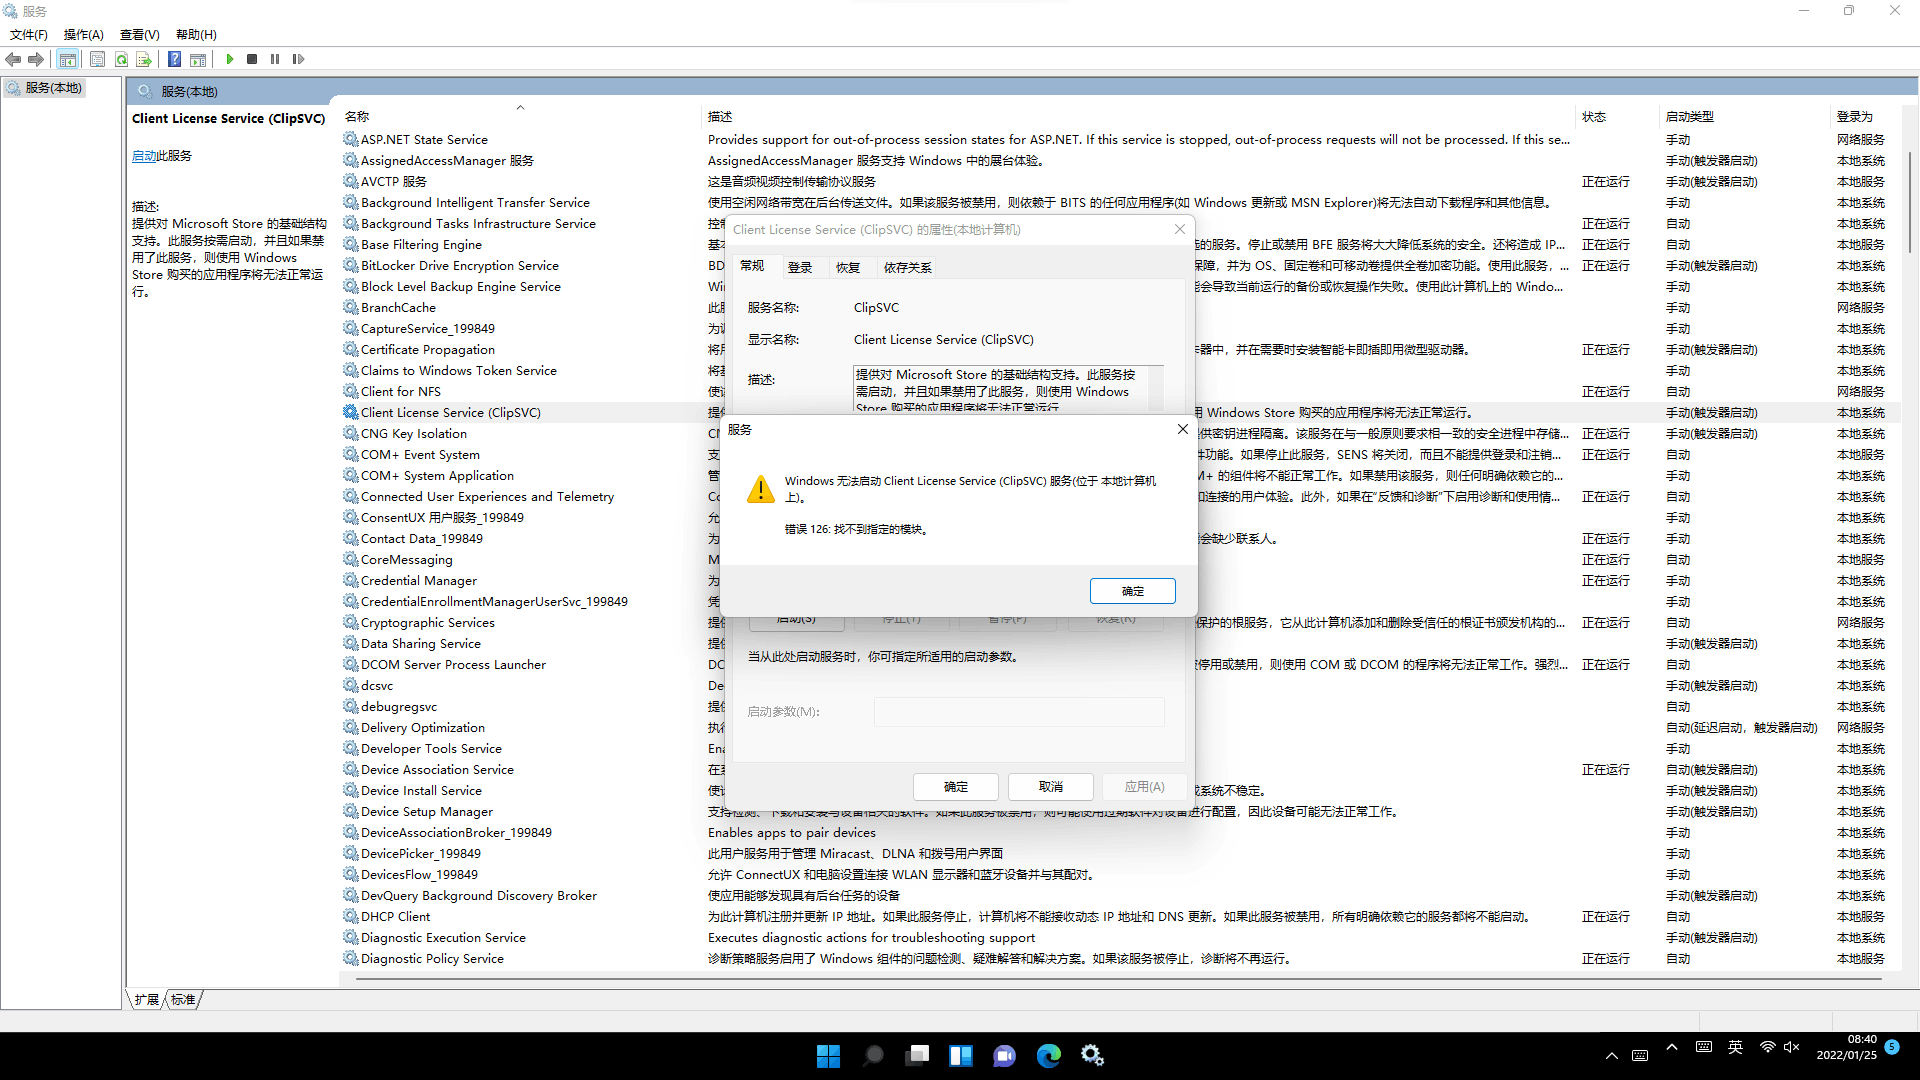Click 确定 in ClipSVC properties dialog
This screenshot has width=1920, height=1080.
point(956,787)
